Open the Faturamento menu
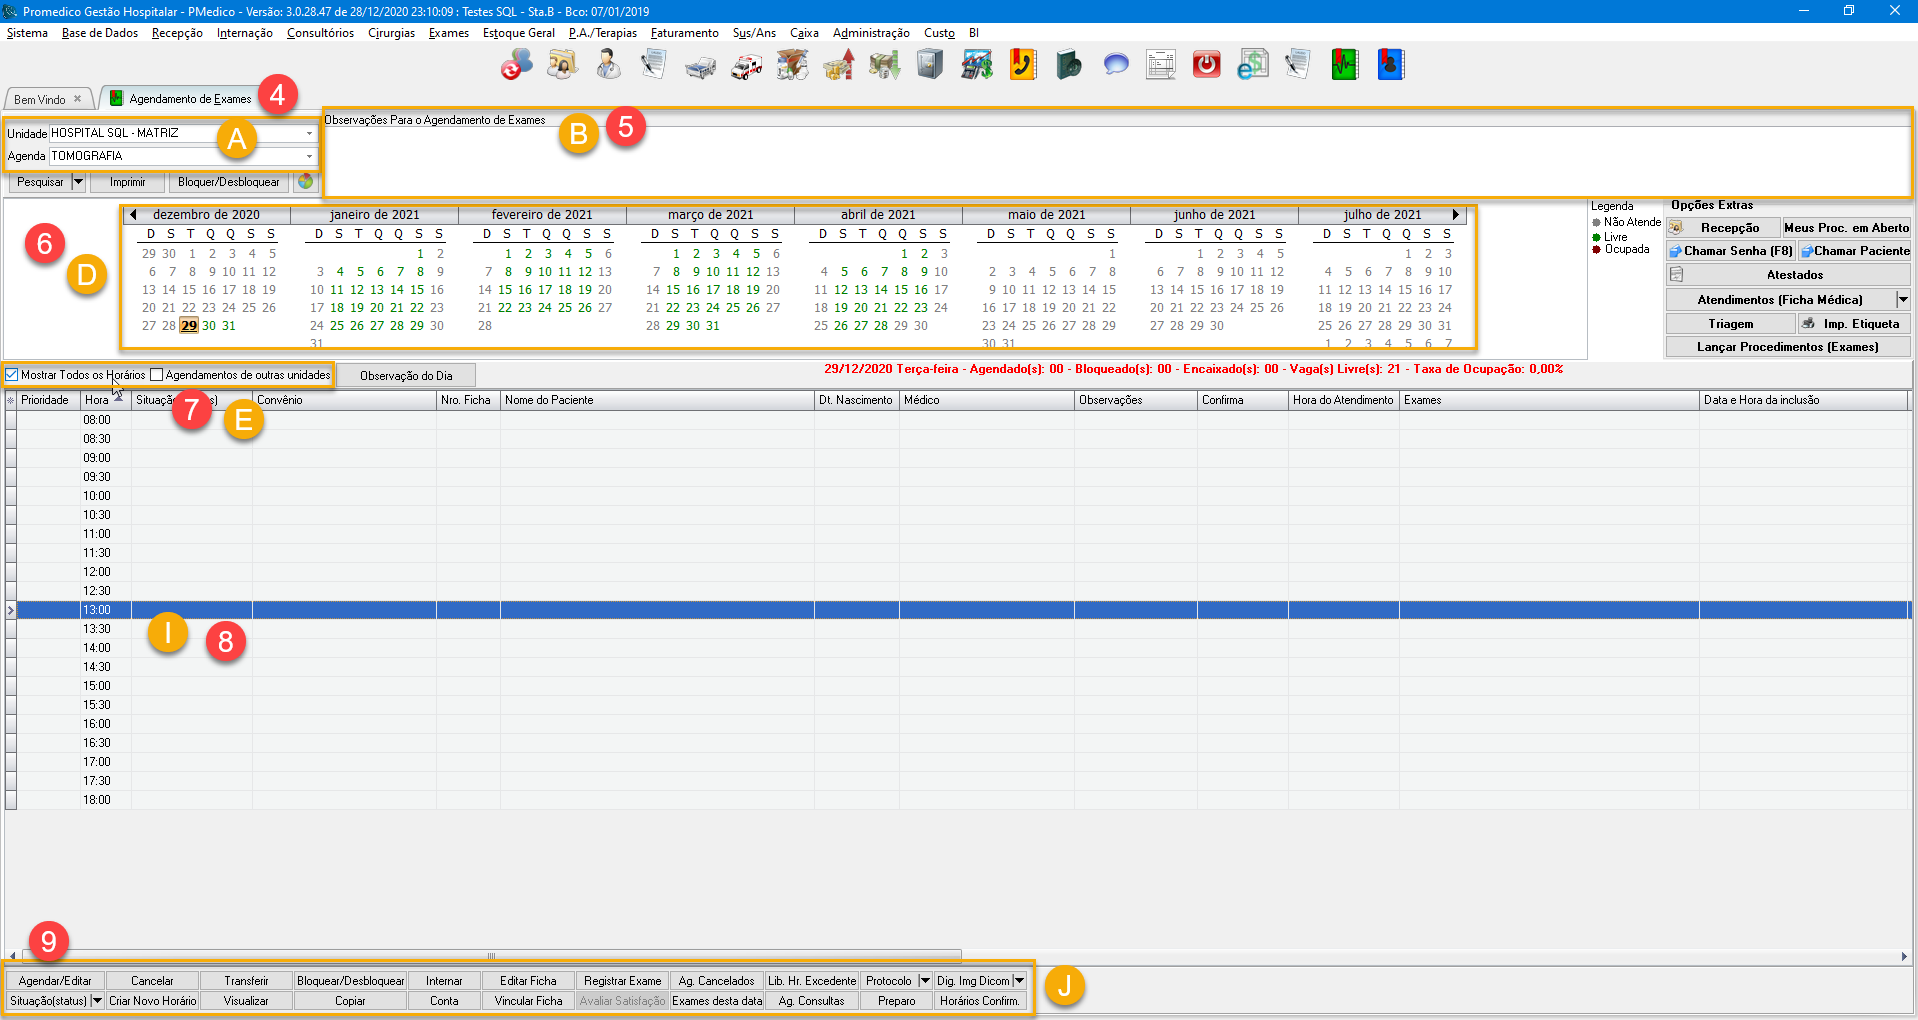1918x1020 pixels. pyautogui.click(x=684, y=33)
